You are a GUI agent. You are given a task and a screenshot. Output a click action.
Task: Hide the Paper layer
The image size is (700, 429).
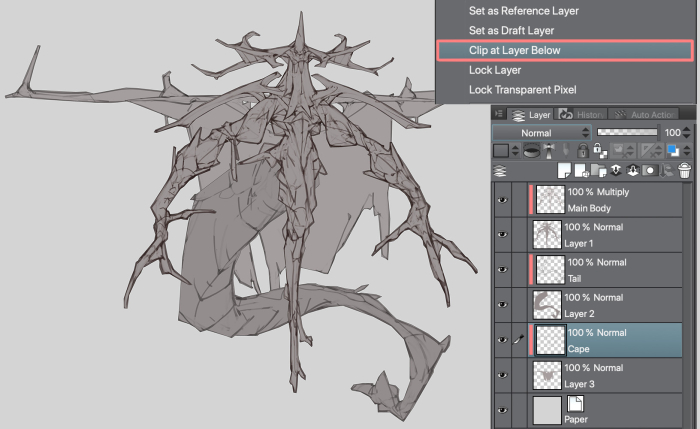point(502,409)
